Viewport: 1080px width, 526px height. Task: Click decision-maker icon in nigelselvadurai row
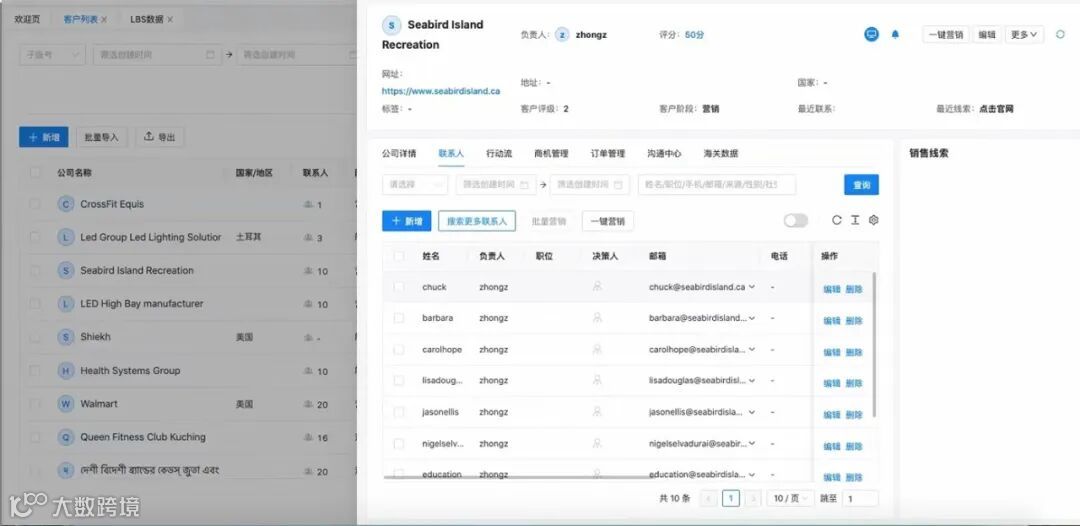pos(597,443)
